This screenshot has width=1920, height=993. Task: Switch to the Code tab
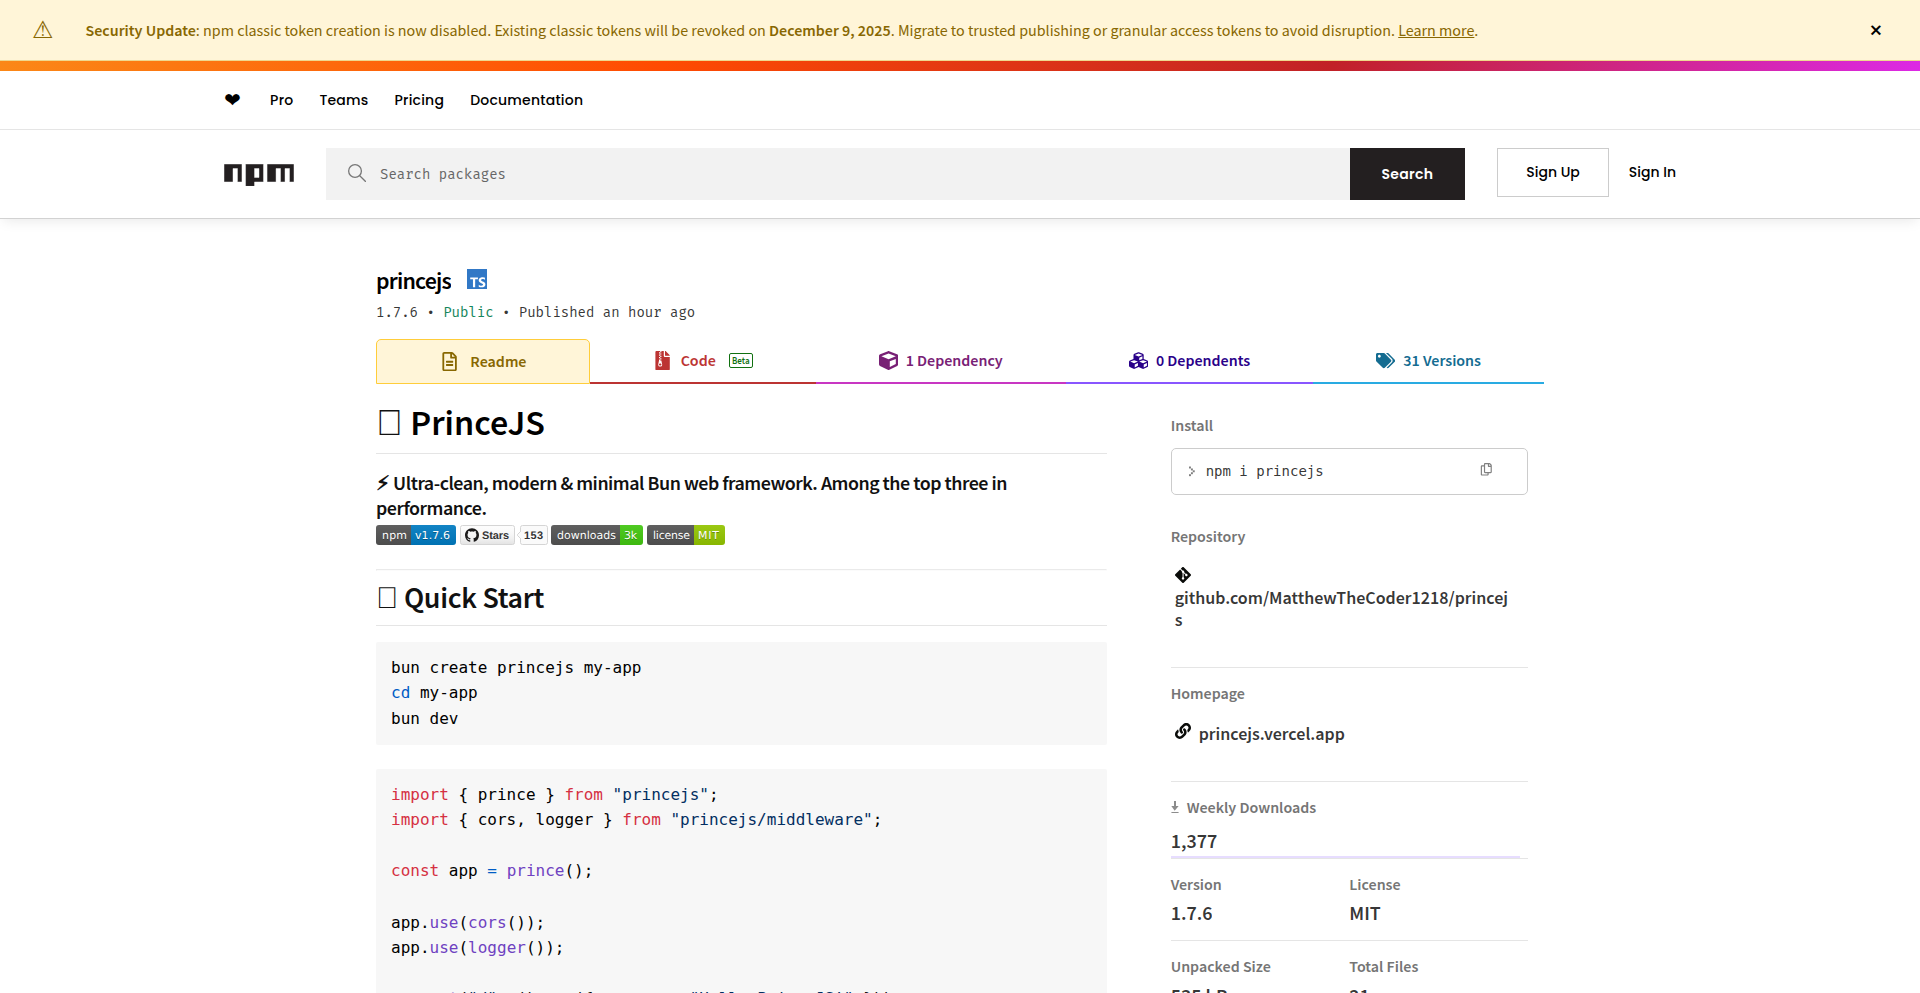pos(697,360)
